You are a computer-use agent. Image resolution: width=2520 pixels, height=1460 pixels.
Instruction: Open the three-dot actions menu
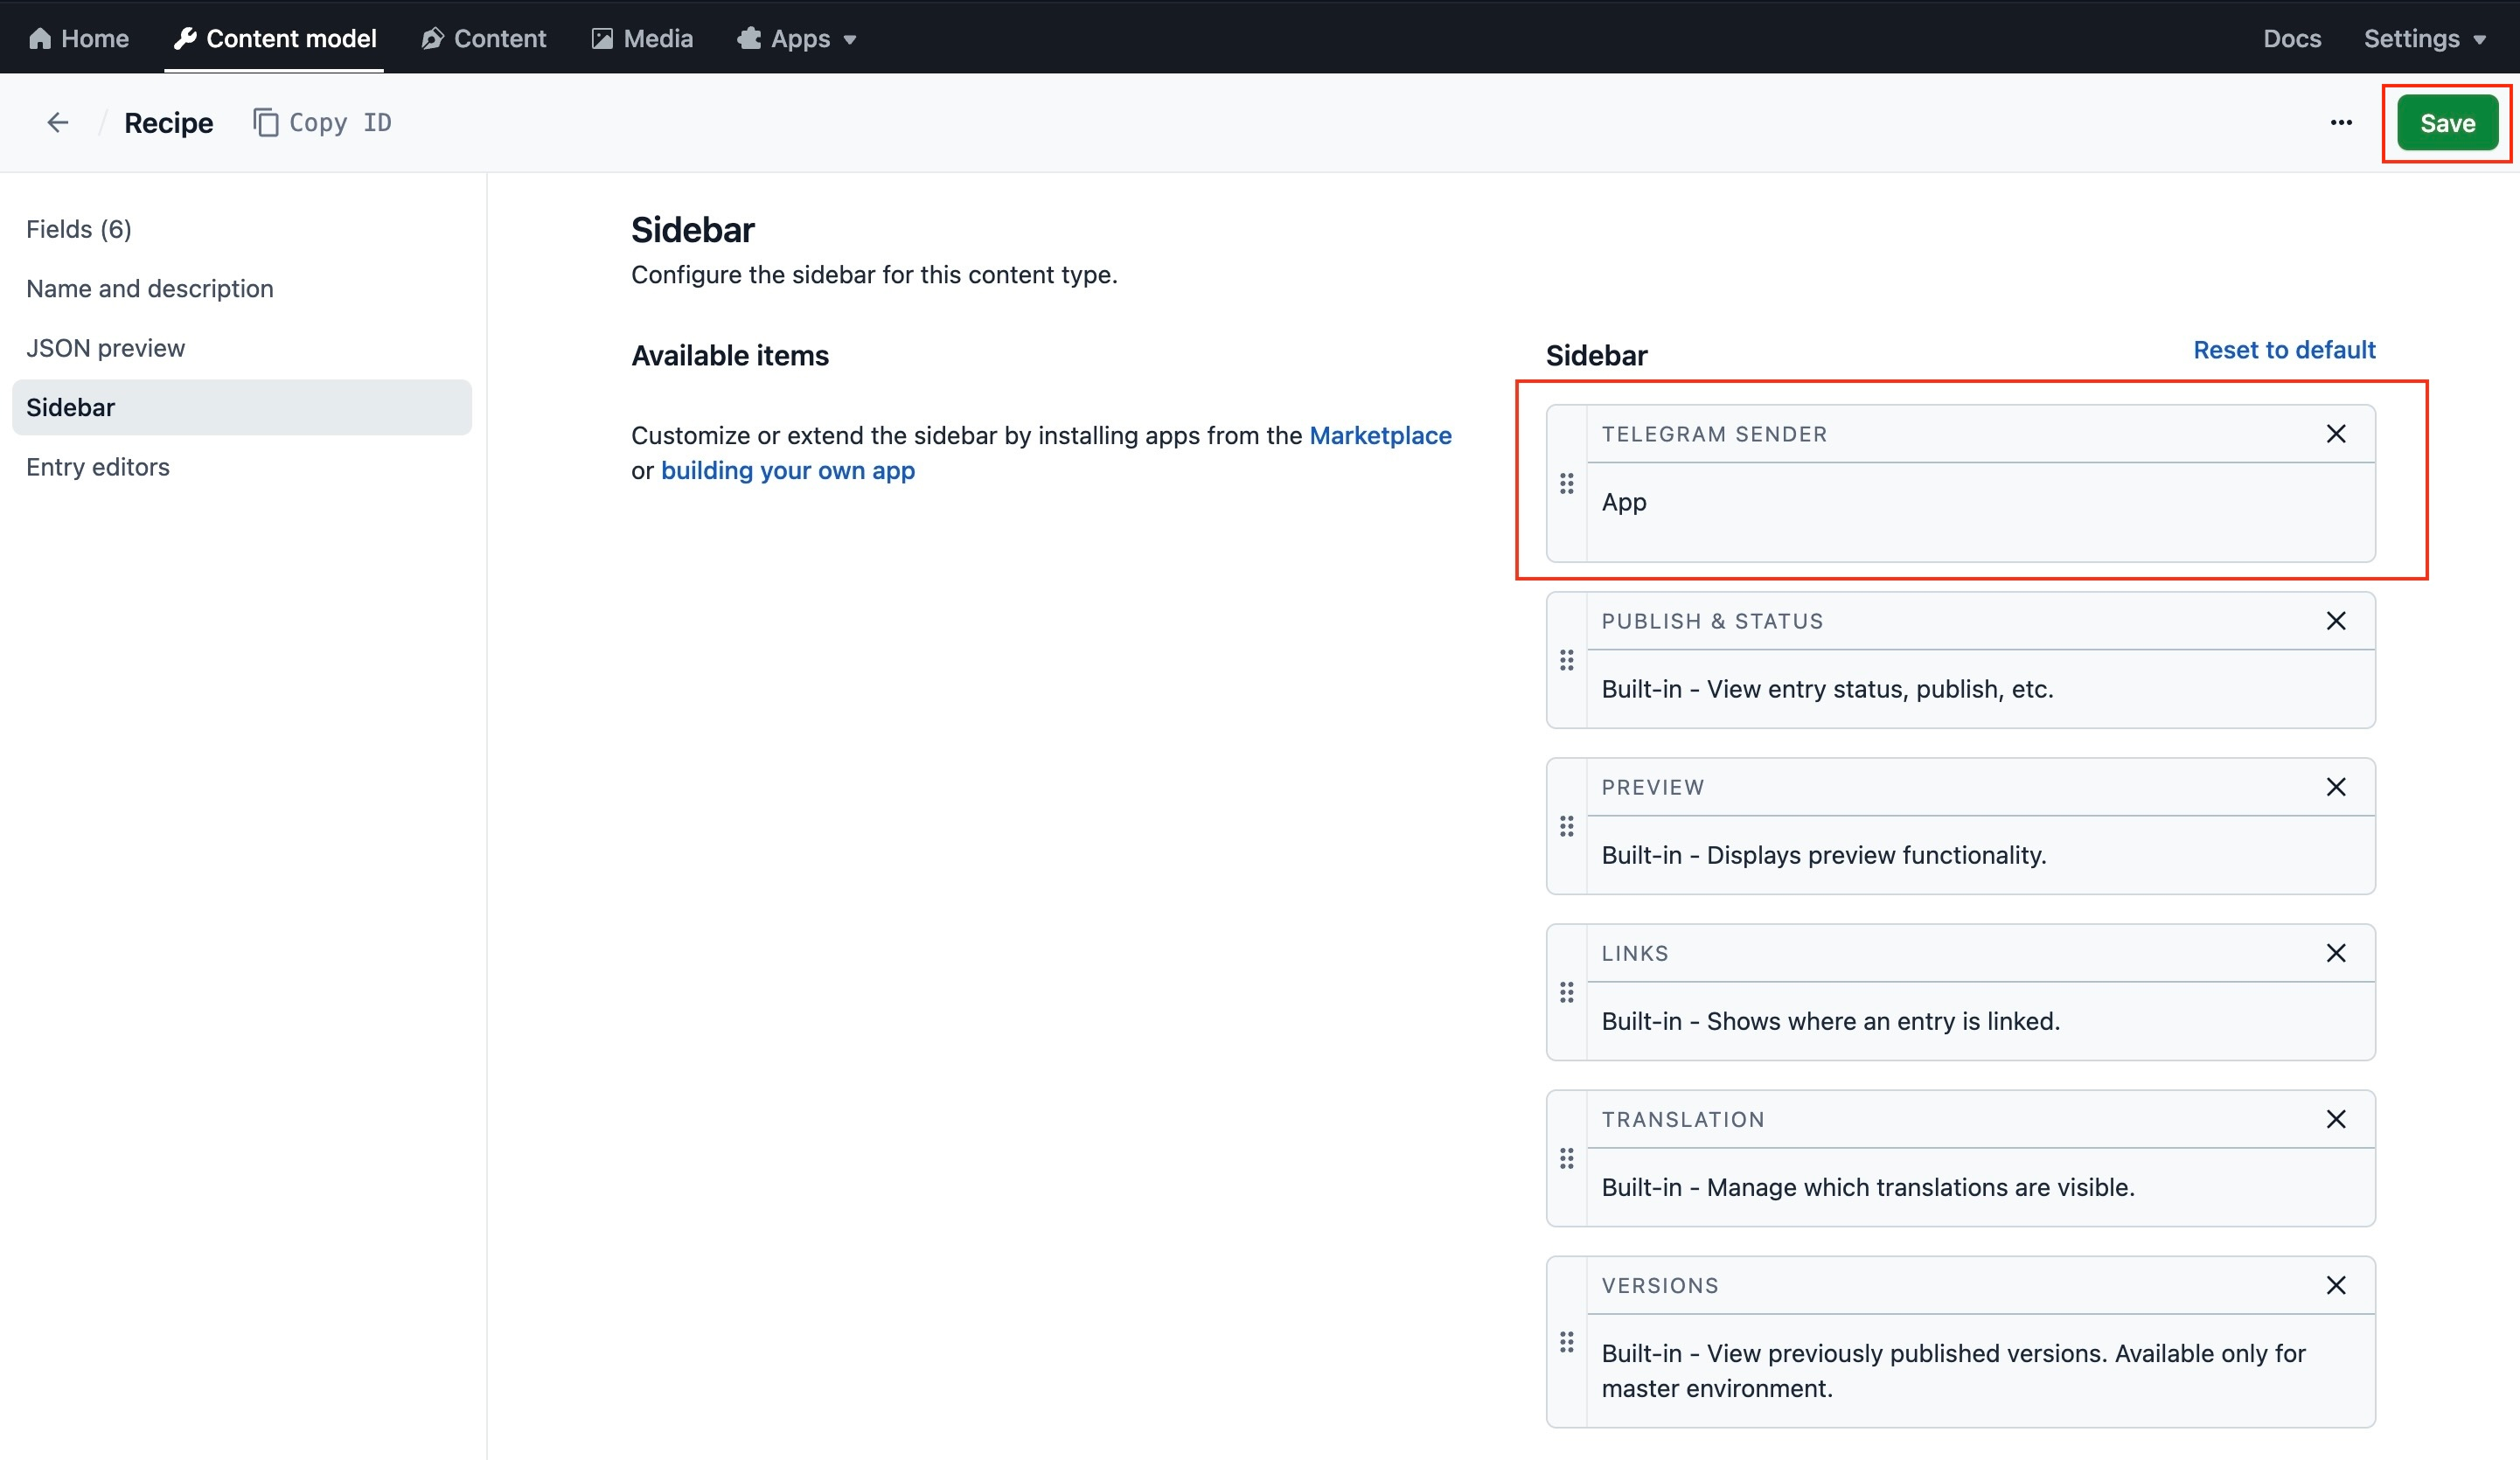pyautogui.click(x=2341, y=122)
